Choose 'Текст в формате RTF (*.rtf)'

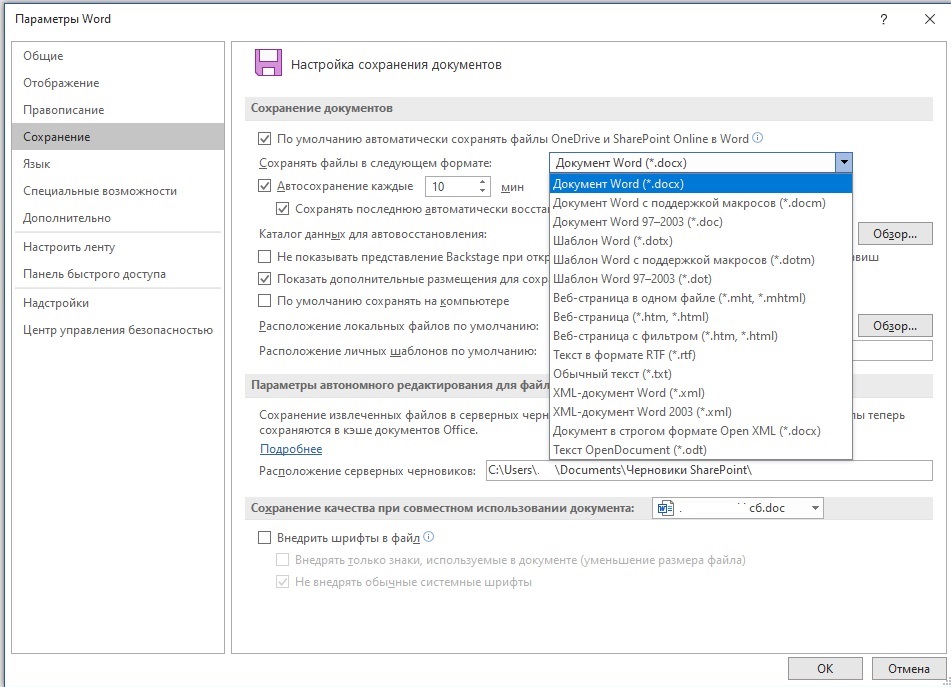(x=701, y=355)
